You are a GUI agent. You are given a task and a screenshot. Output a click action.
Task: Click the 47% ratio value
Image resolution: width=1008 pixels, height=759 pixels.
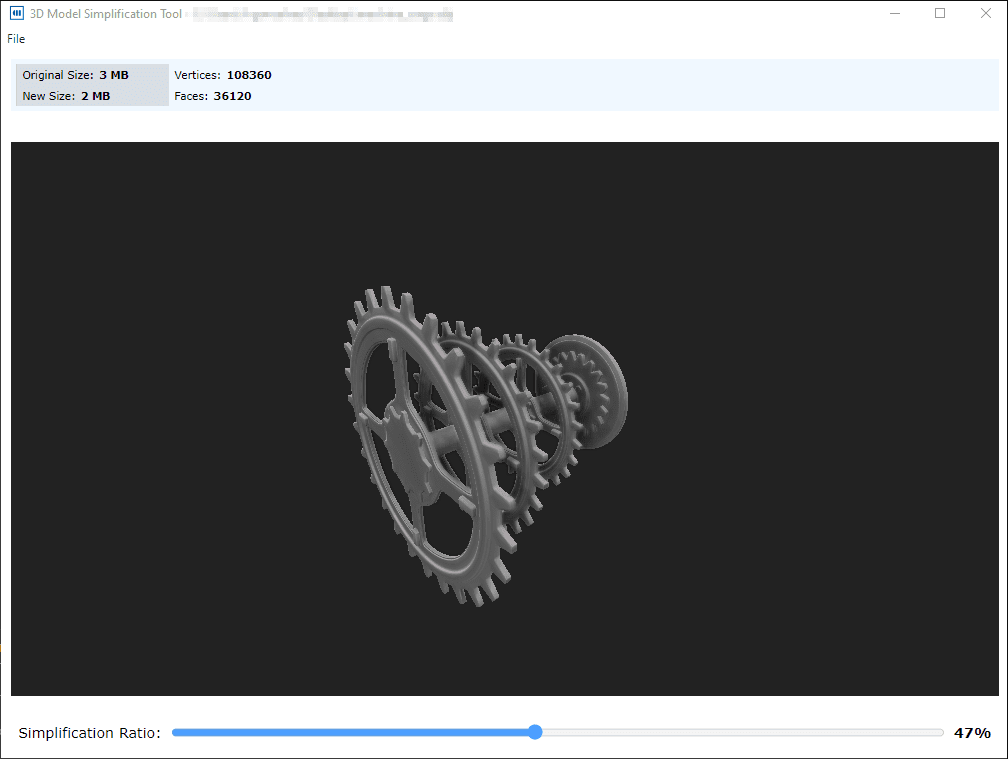point(971,733)
